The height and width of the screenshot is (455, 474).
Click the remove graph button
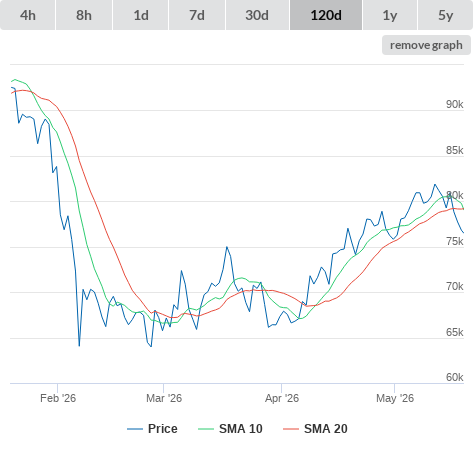click(x=426, y=45)
